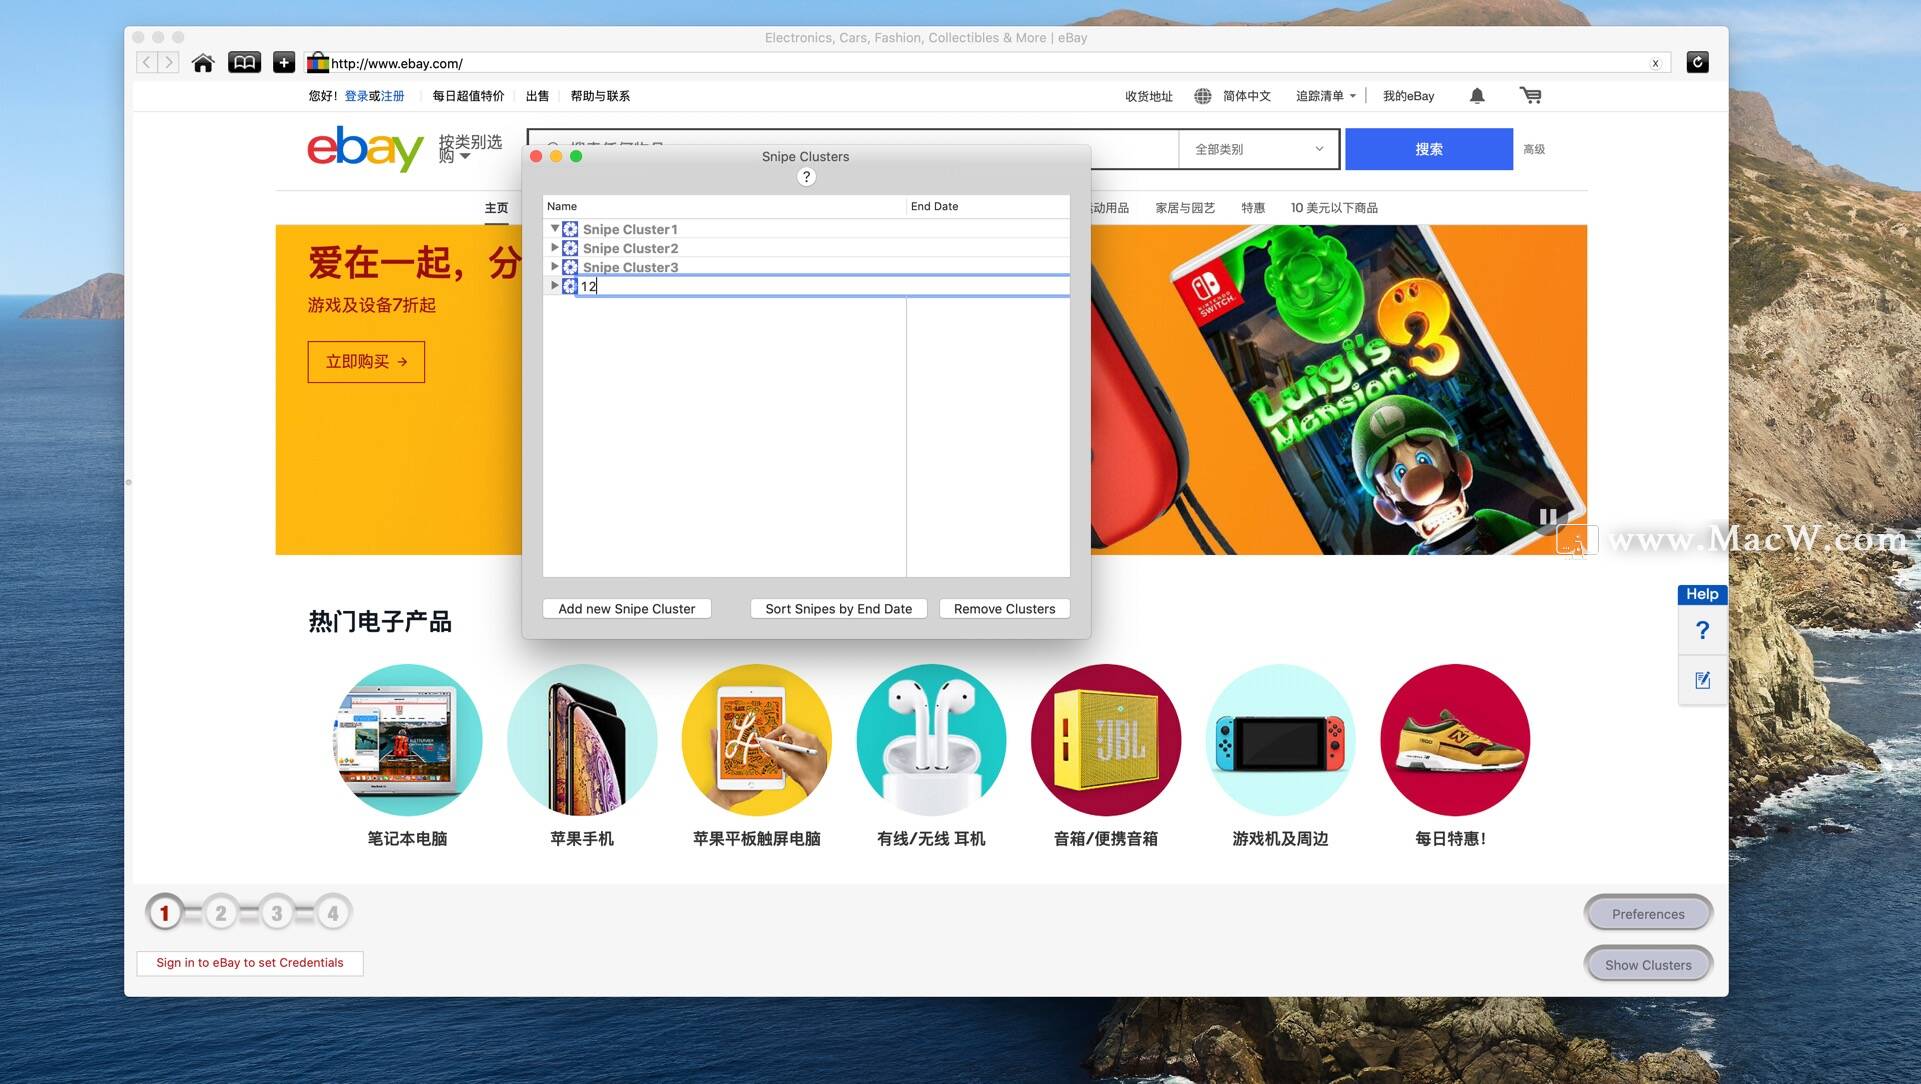Screen dimensions: 1921x1084
Task: Click the browser home icon
Action: tap(203, 62)
